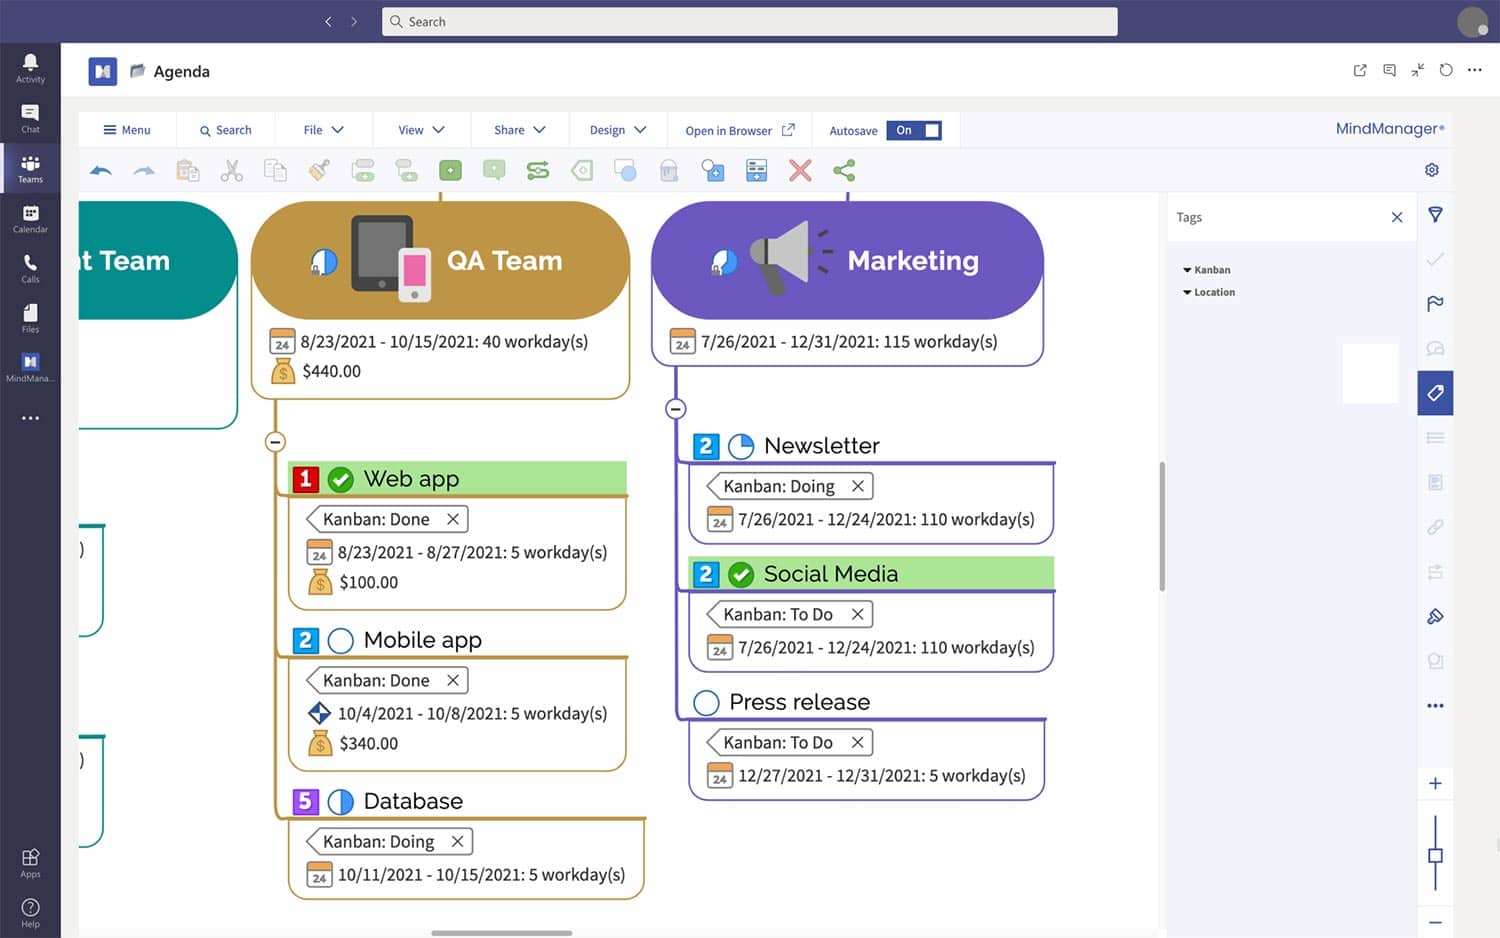1500x938 pixels.
Task: Click the scissors cut icon
Action: [231, 171]
